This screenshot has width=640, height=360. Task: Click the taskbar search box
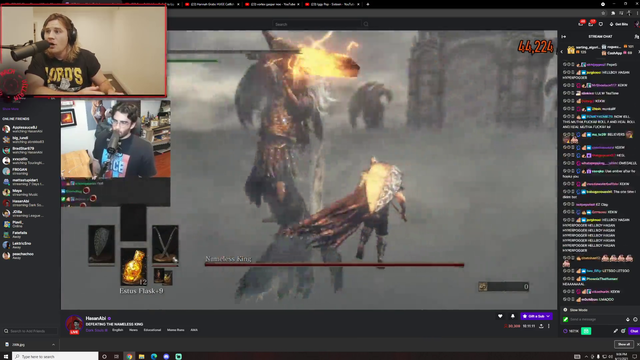click(55, 356)
